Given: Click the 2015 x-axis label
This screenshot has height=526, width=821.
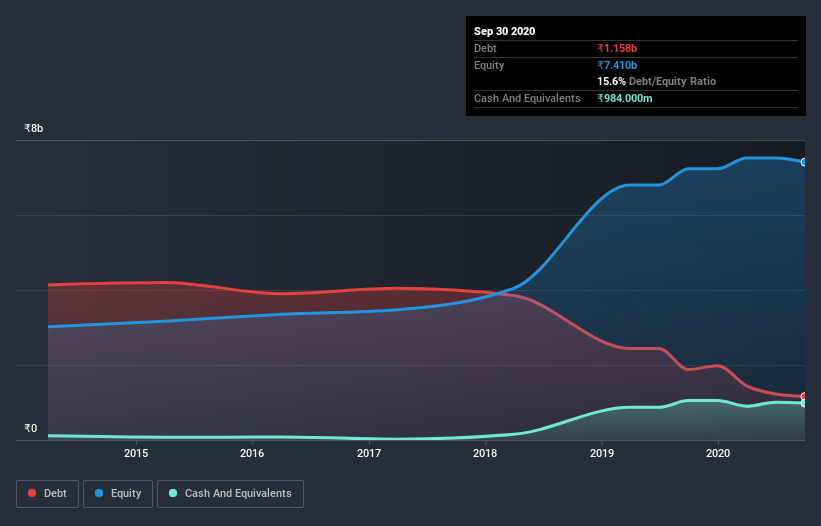Looking at the screenshot, I should pos(136,453).
